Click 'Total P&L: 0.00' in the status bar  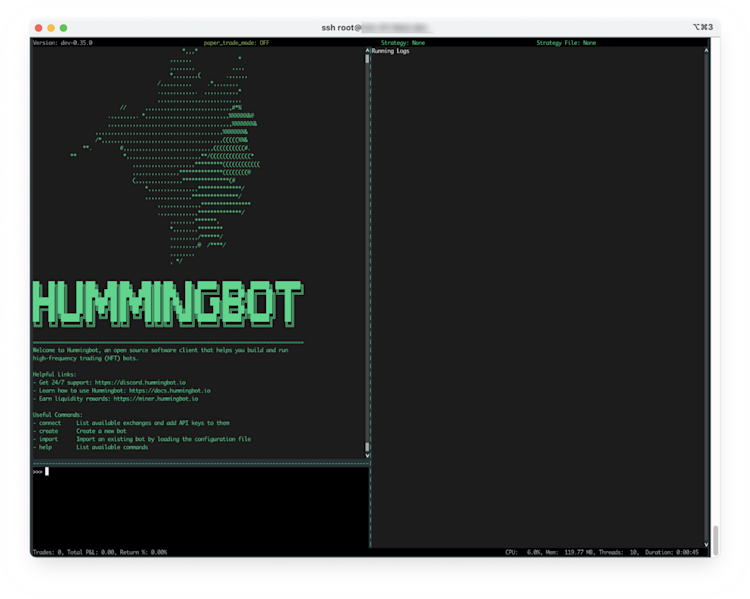click(x=91, y=552)
